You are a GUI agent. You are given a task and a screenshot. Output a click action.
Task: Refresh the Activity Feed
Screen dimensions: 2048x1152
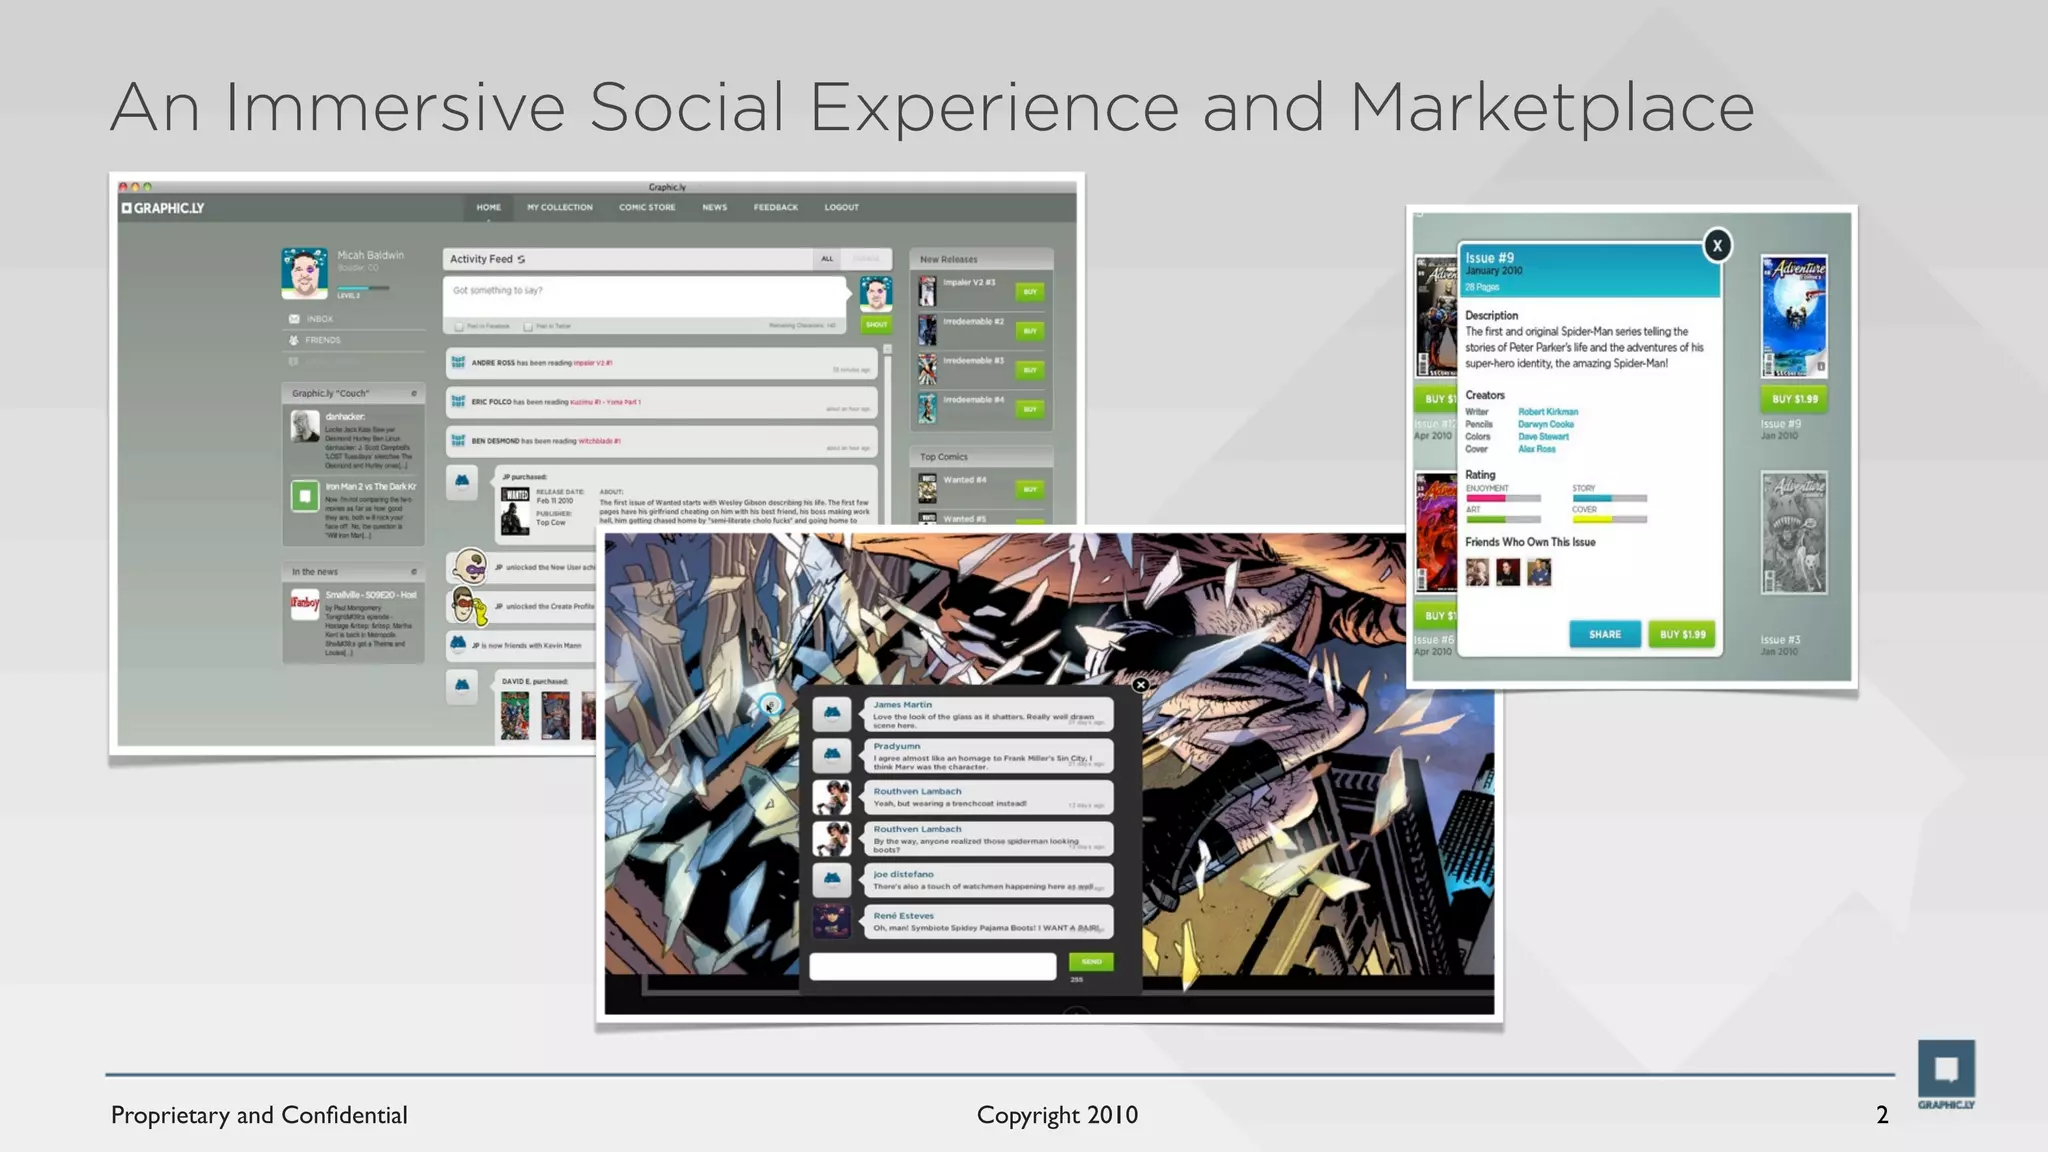521,259
